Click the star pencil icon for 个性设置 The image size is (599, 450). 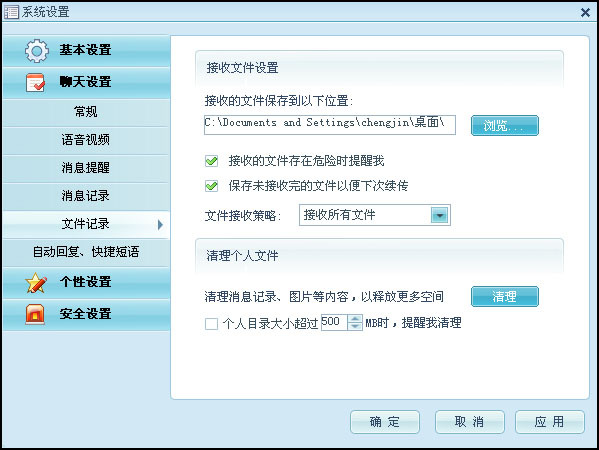36,283
